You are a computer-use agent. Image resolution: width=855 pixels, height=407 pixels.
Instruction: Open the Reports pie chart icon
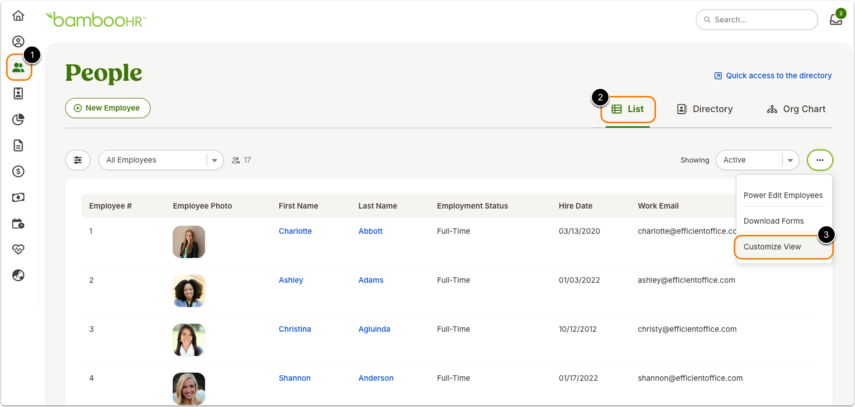[x=18, y=119]
